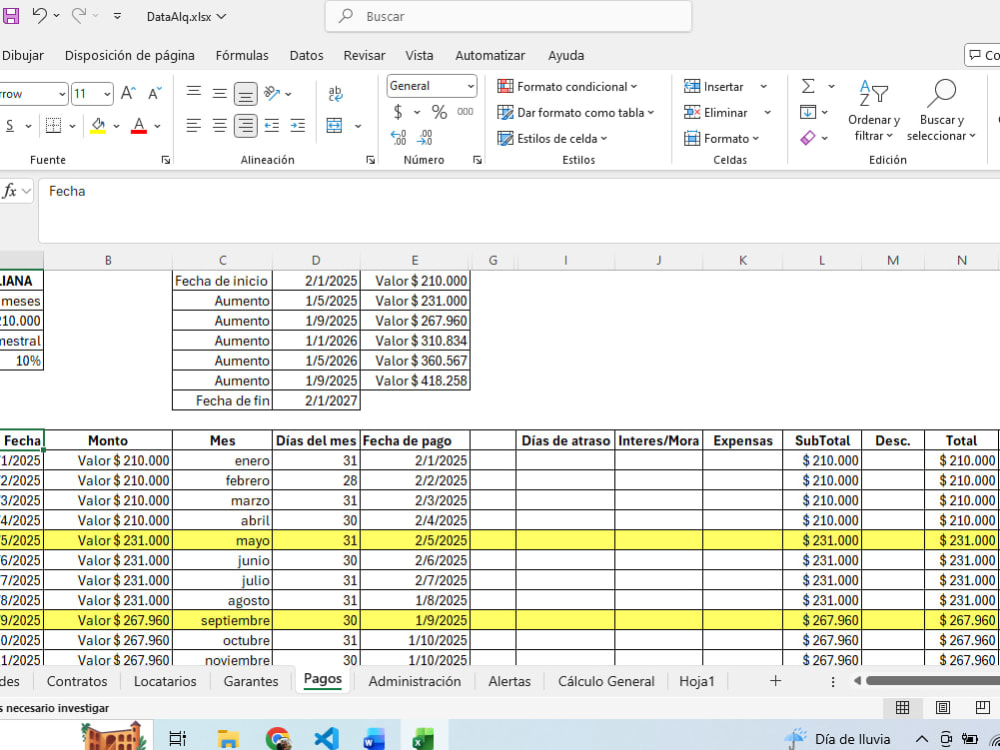1000x750 pixels.
Task: Open Visual Studio Code from taskbar
Action: 326,739
